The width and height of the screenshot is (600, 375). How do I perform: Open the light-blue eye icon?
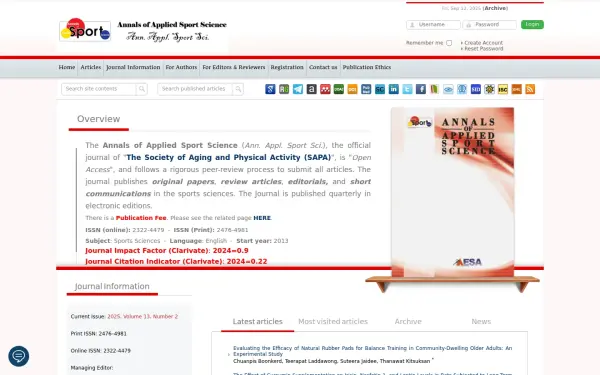pyautogui.click(x=448, y=89)
